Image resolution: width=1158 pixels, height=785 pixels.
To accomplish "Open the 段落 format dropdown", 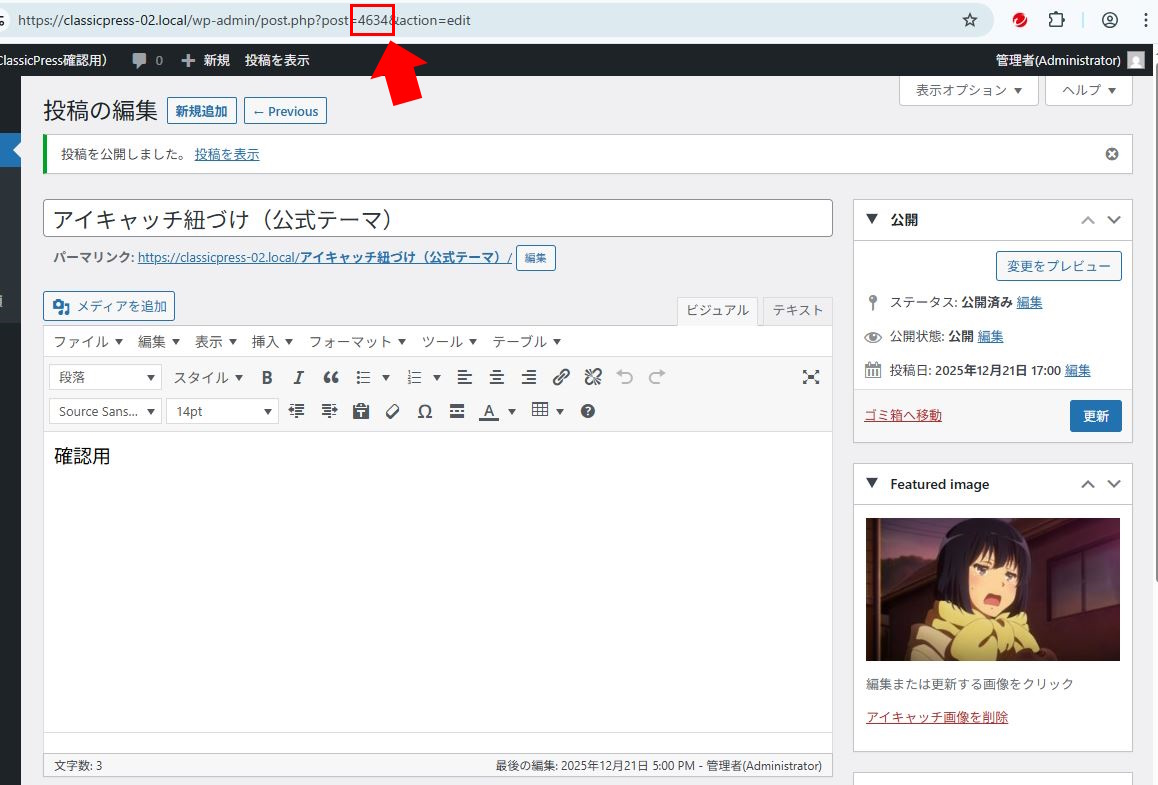I will pos(105,377).
